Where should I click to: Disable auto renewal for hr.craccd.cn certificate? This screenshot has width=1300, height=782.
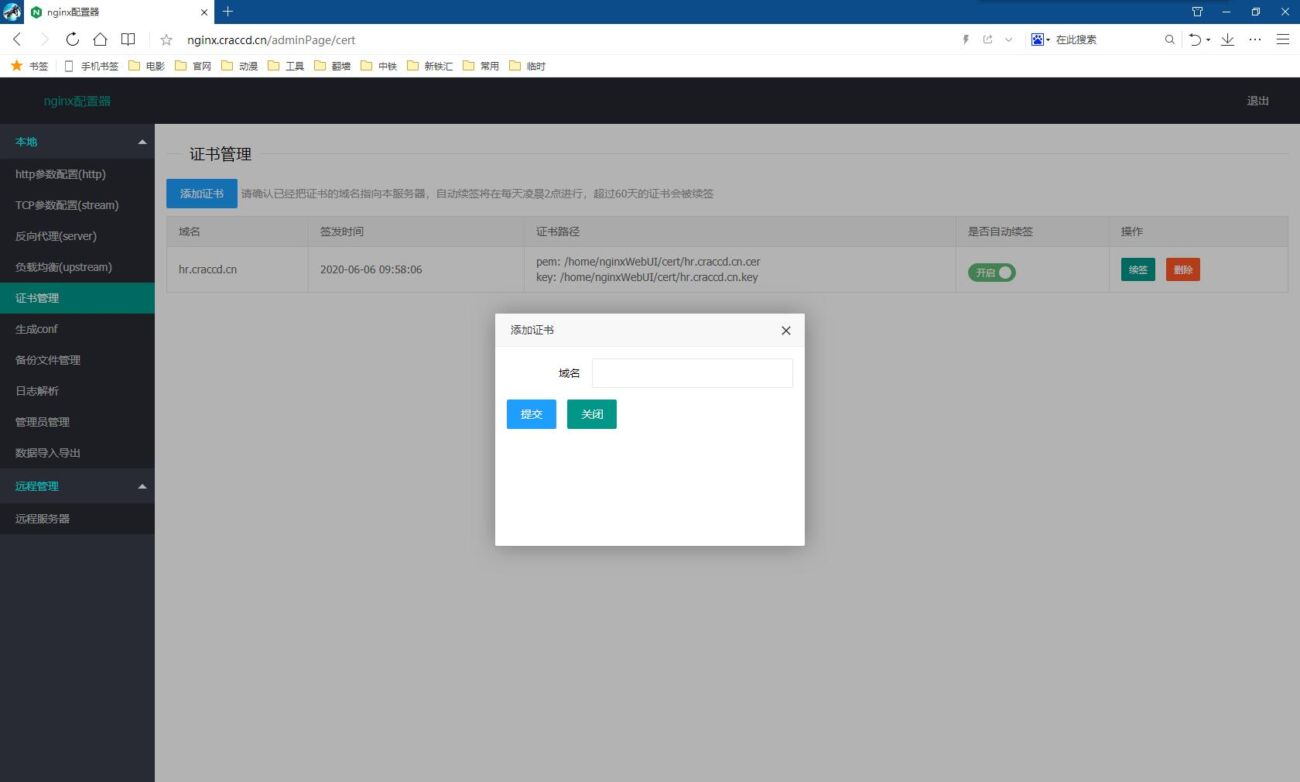pos(991,270)
